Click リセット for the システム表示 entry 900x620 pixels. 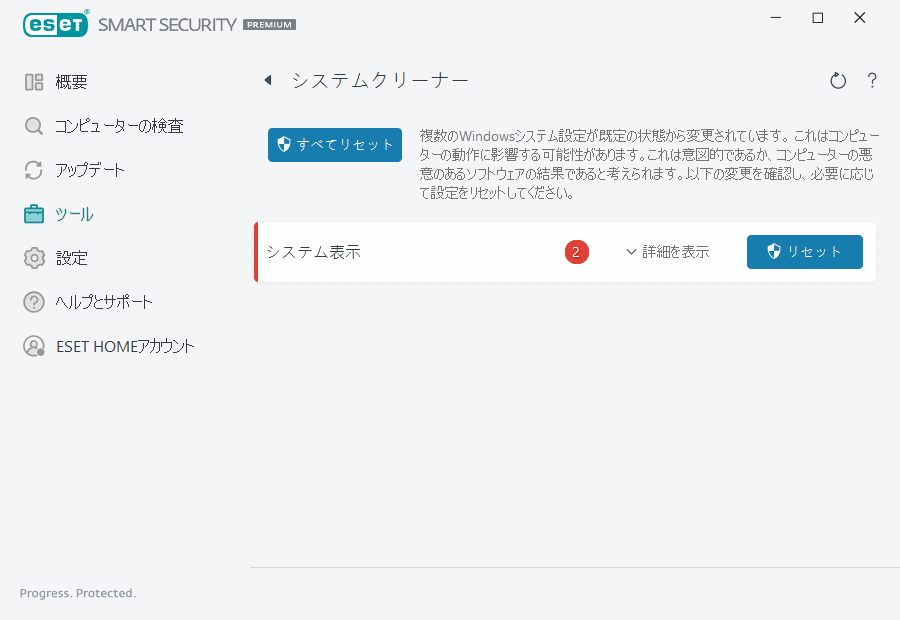tap(804, 252)
